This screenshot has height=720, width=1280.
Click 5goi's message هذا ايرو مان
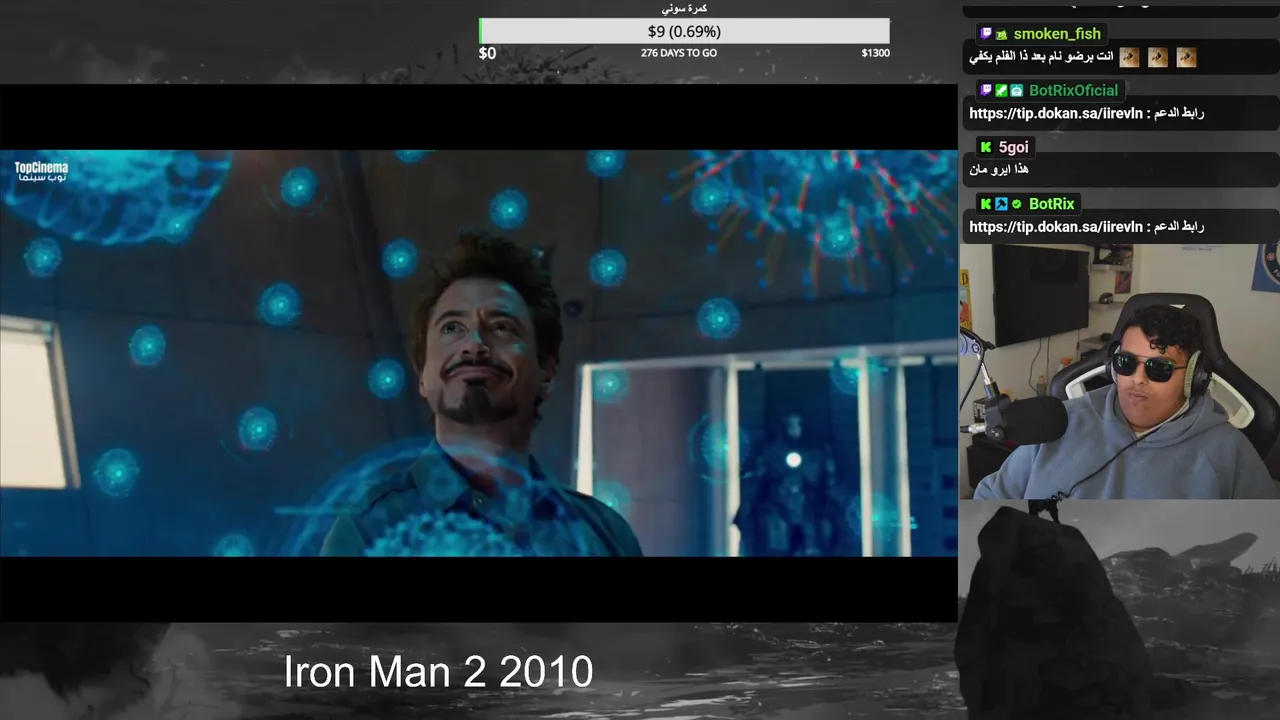coord(999,169)
